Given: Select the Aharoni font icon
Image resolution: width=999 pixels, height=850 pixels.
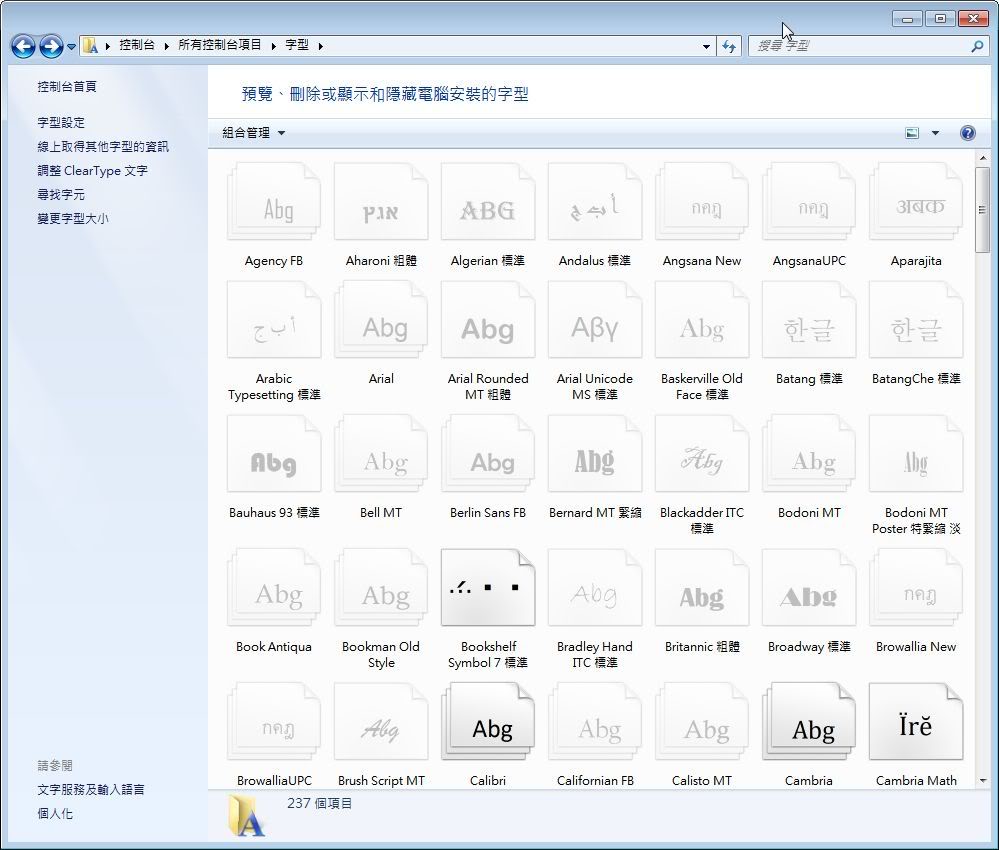Looking at the screenshot, I should click(381, 202).
